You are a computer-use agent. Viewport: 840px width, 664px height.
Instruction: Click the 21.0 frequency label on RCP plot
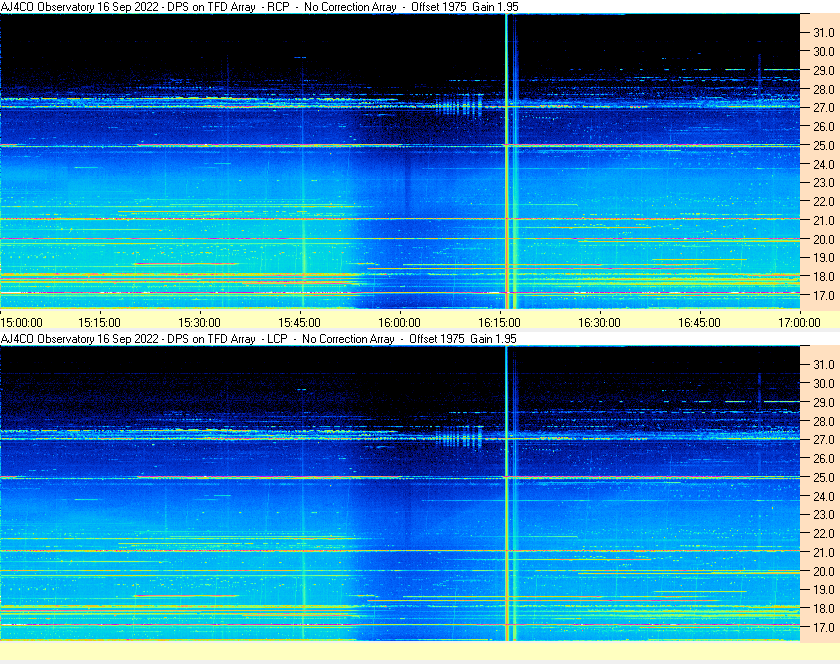pos(824,220)
